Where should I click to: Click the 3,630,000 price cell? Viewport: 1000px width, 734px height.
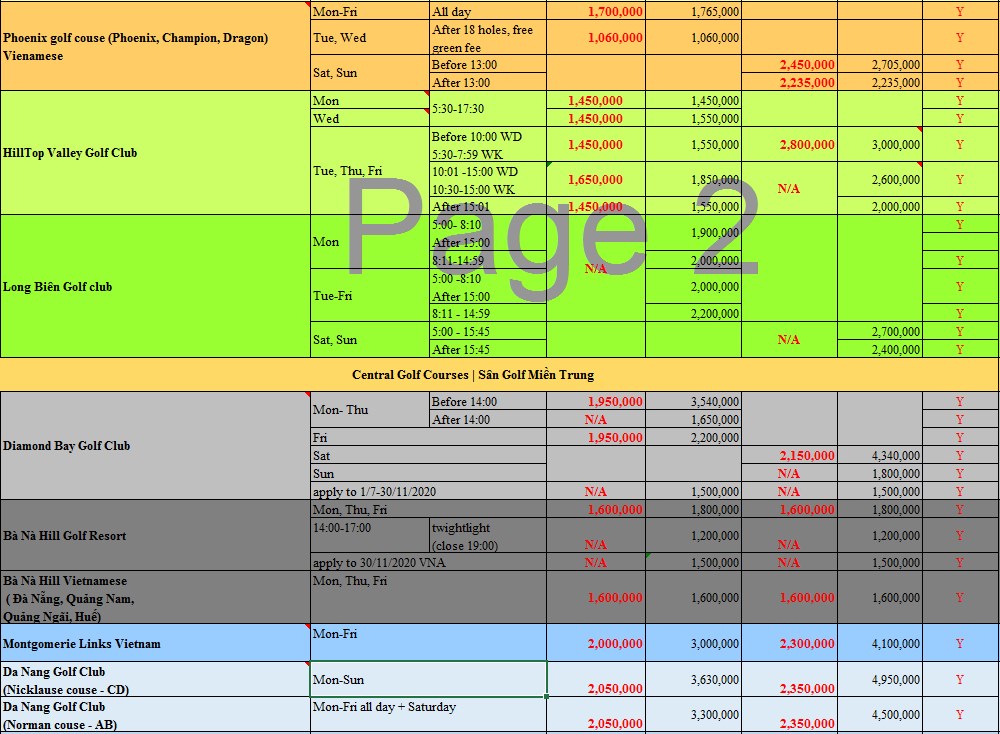tap(693, 679)
